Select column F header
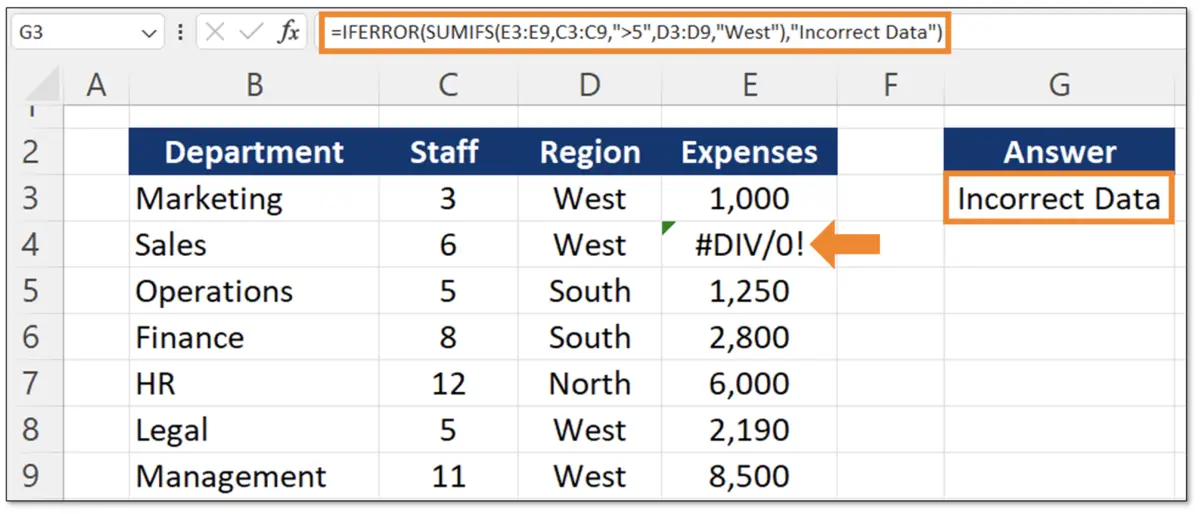The height and width of the screenshot is (514, 1200). (891, 85)
